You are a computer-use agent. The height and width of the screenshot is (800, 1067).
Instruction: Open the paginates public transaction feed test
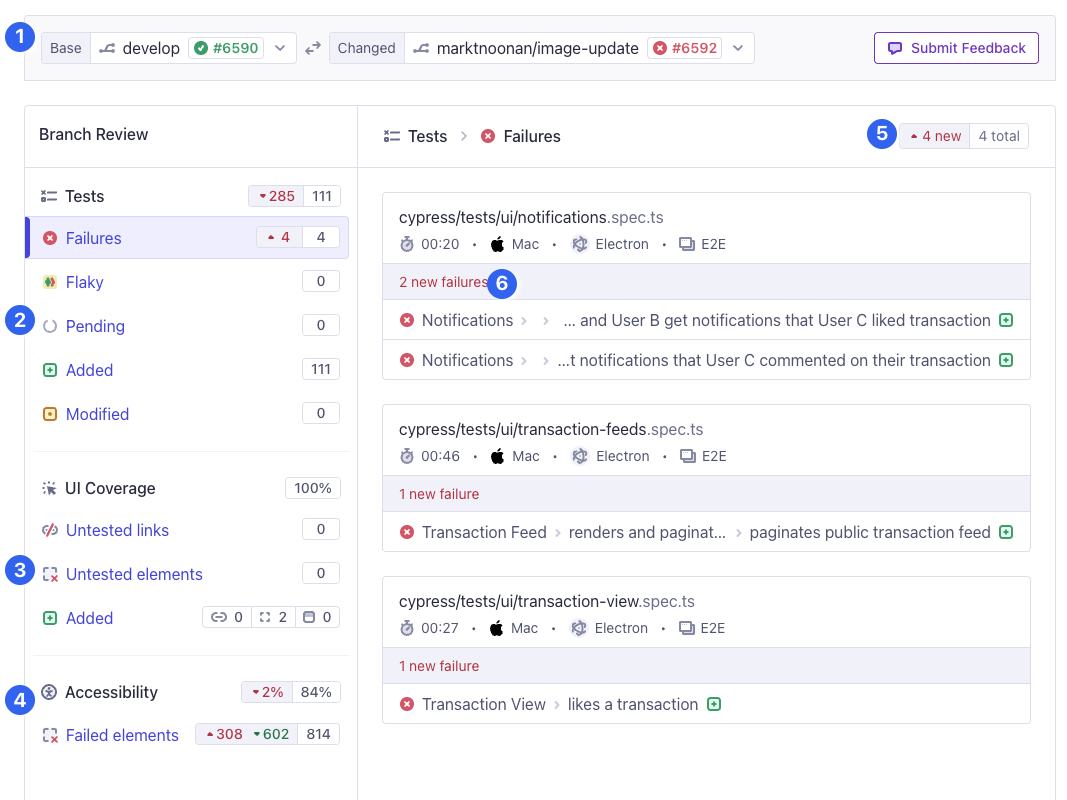[869, 532]
